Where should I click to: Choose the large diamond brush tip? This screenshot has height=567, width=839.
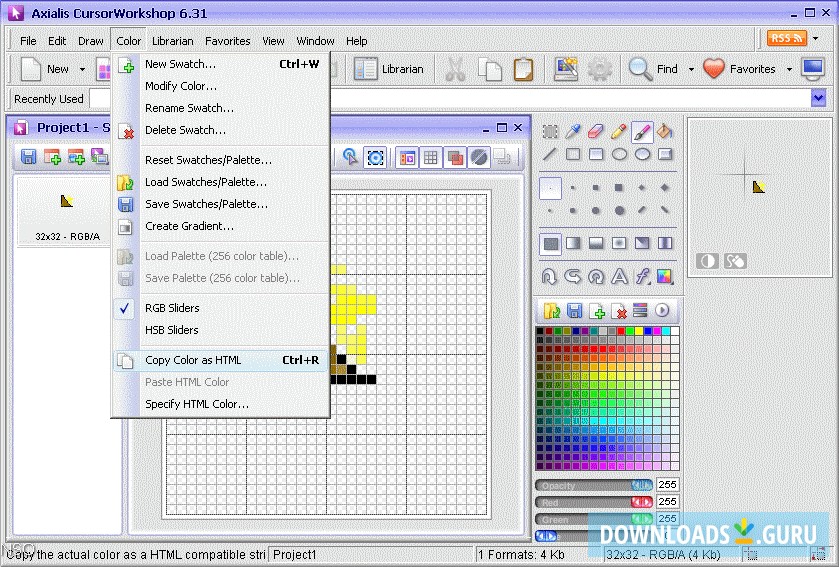(665, 188)
